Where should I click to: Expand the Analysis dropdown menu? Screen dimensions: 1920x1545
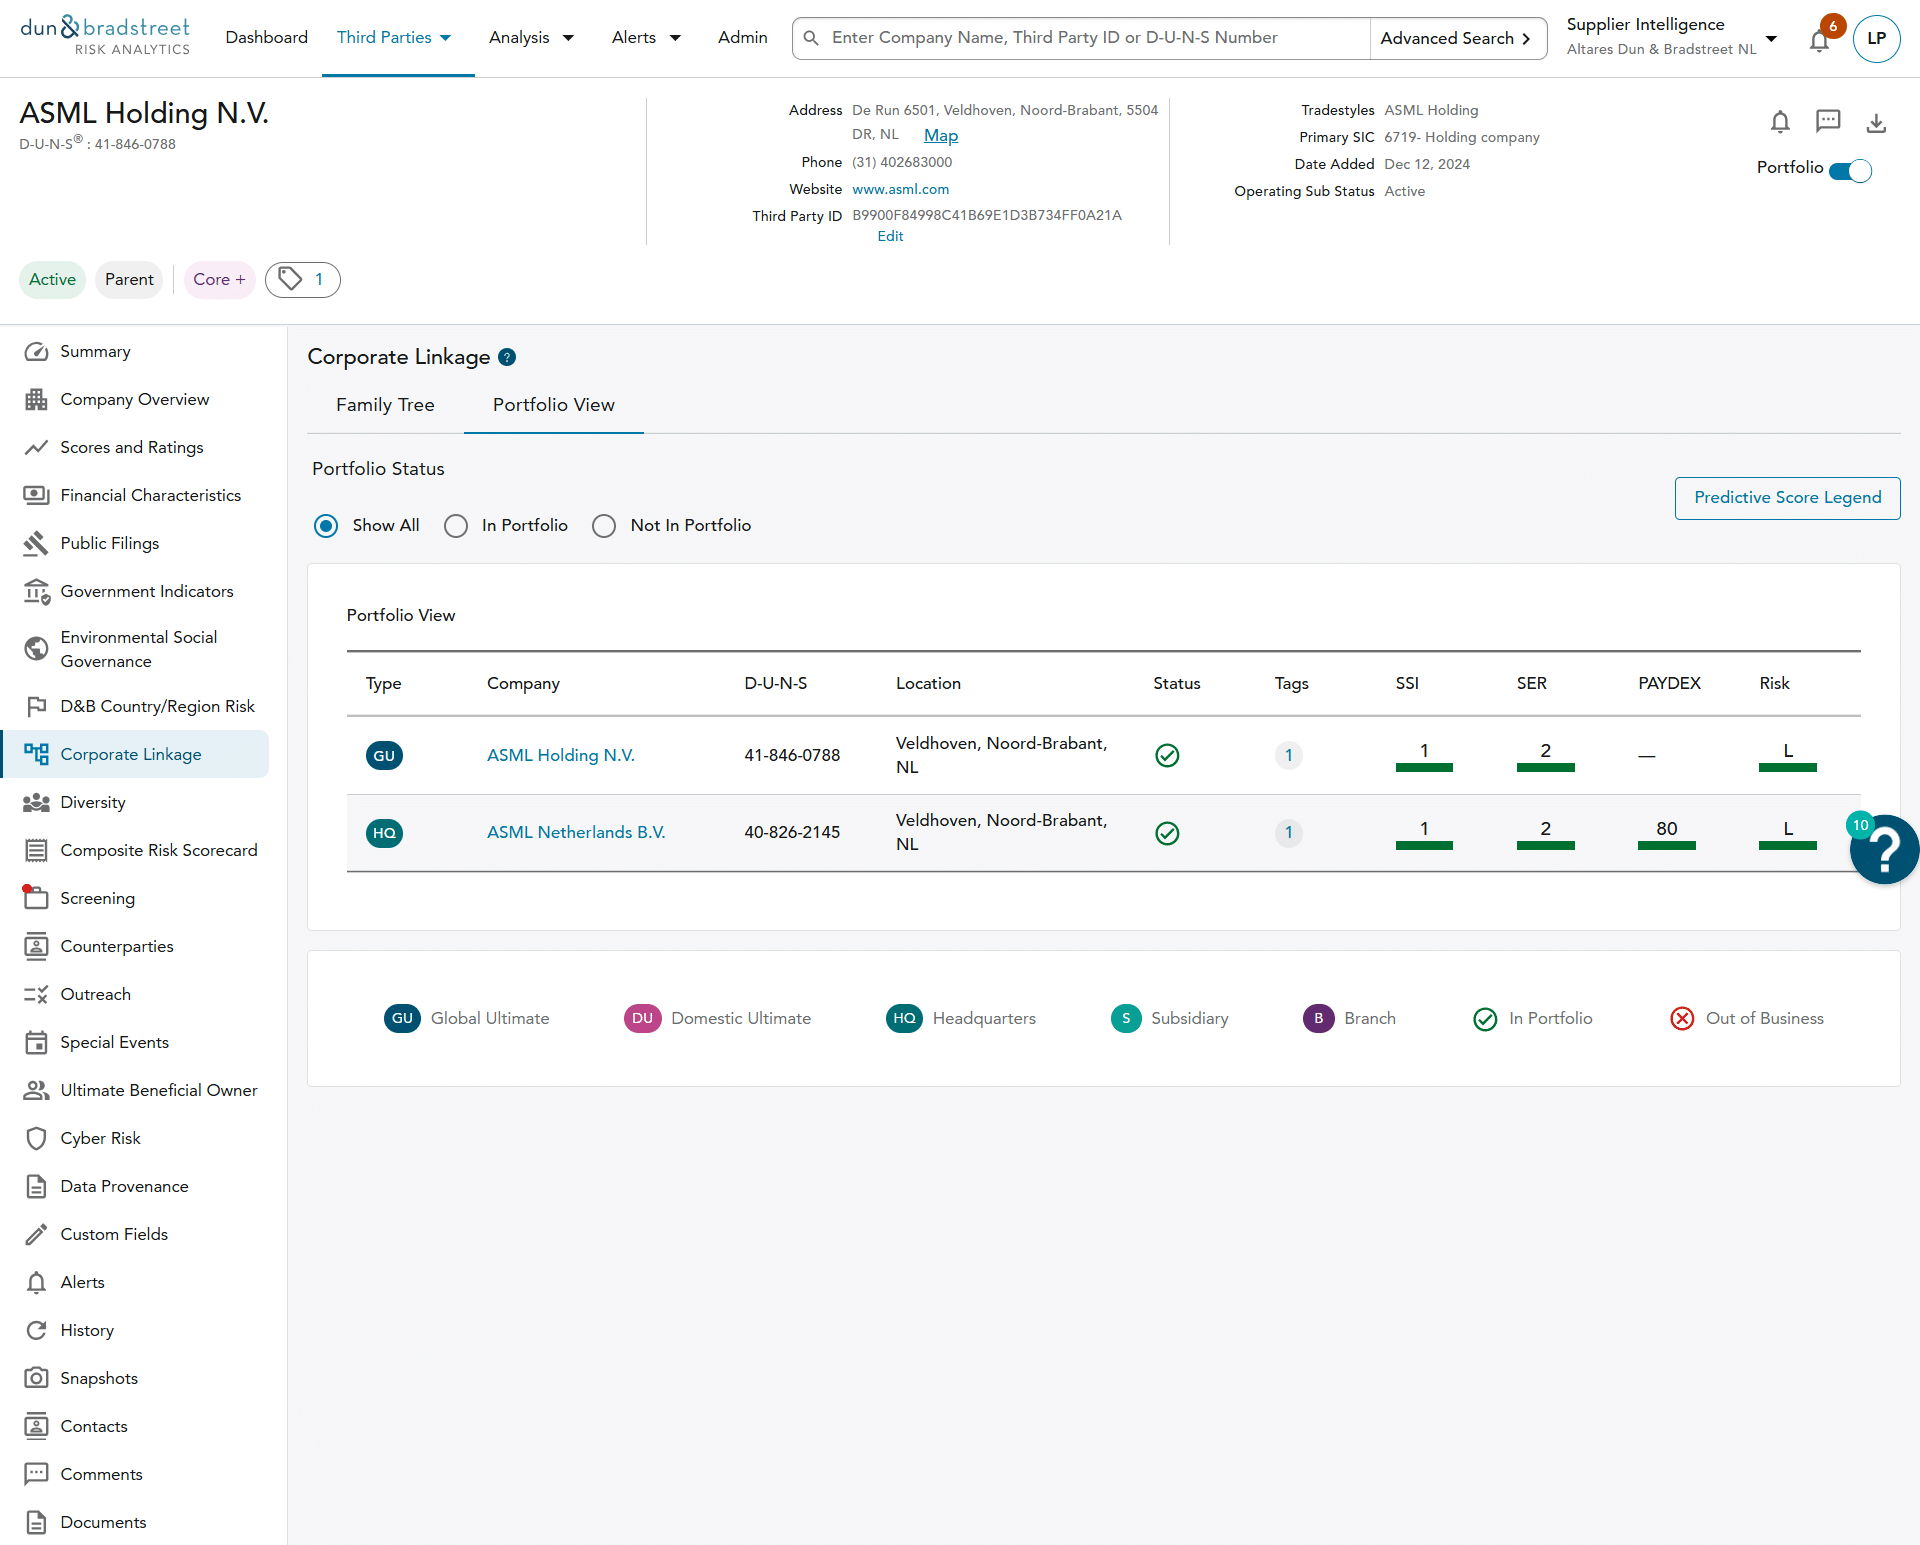531,38
